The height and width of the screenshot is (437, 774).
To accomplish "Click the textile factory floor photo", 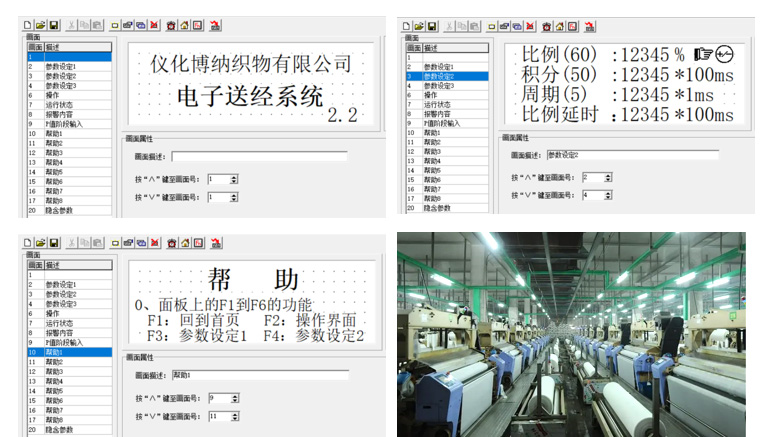I will (571, 334).
